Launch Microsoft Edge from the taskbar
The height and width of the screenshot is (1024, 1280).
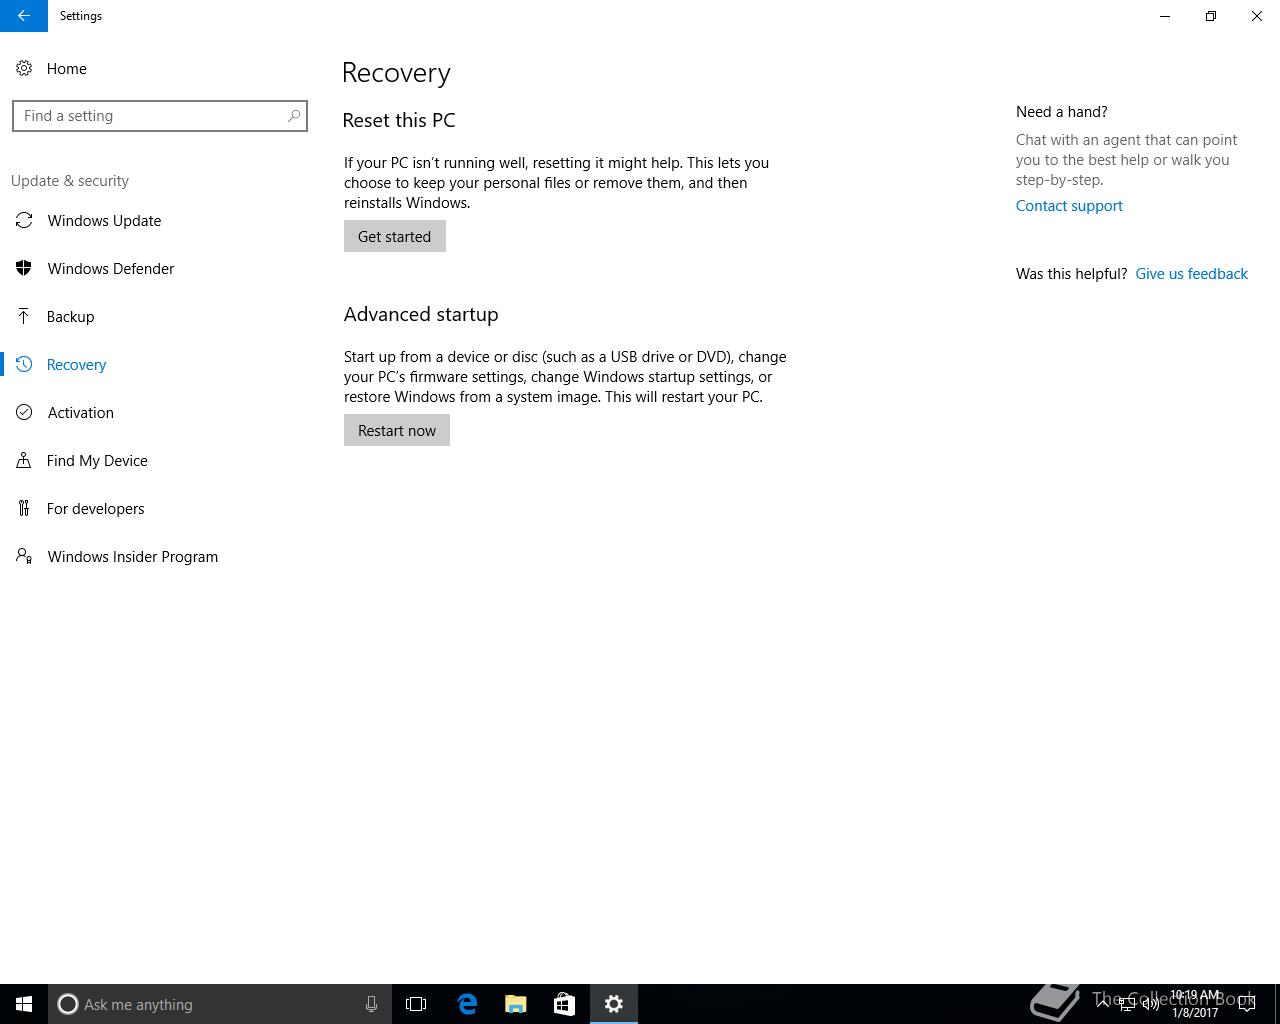pyautogui.click(x=467, y=1004)
